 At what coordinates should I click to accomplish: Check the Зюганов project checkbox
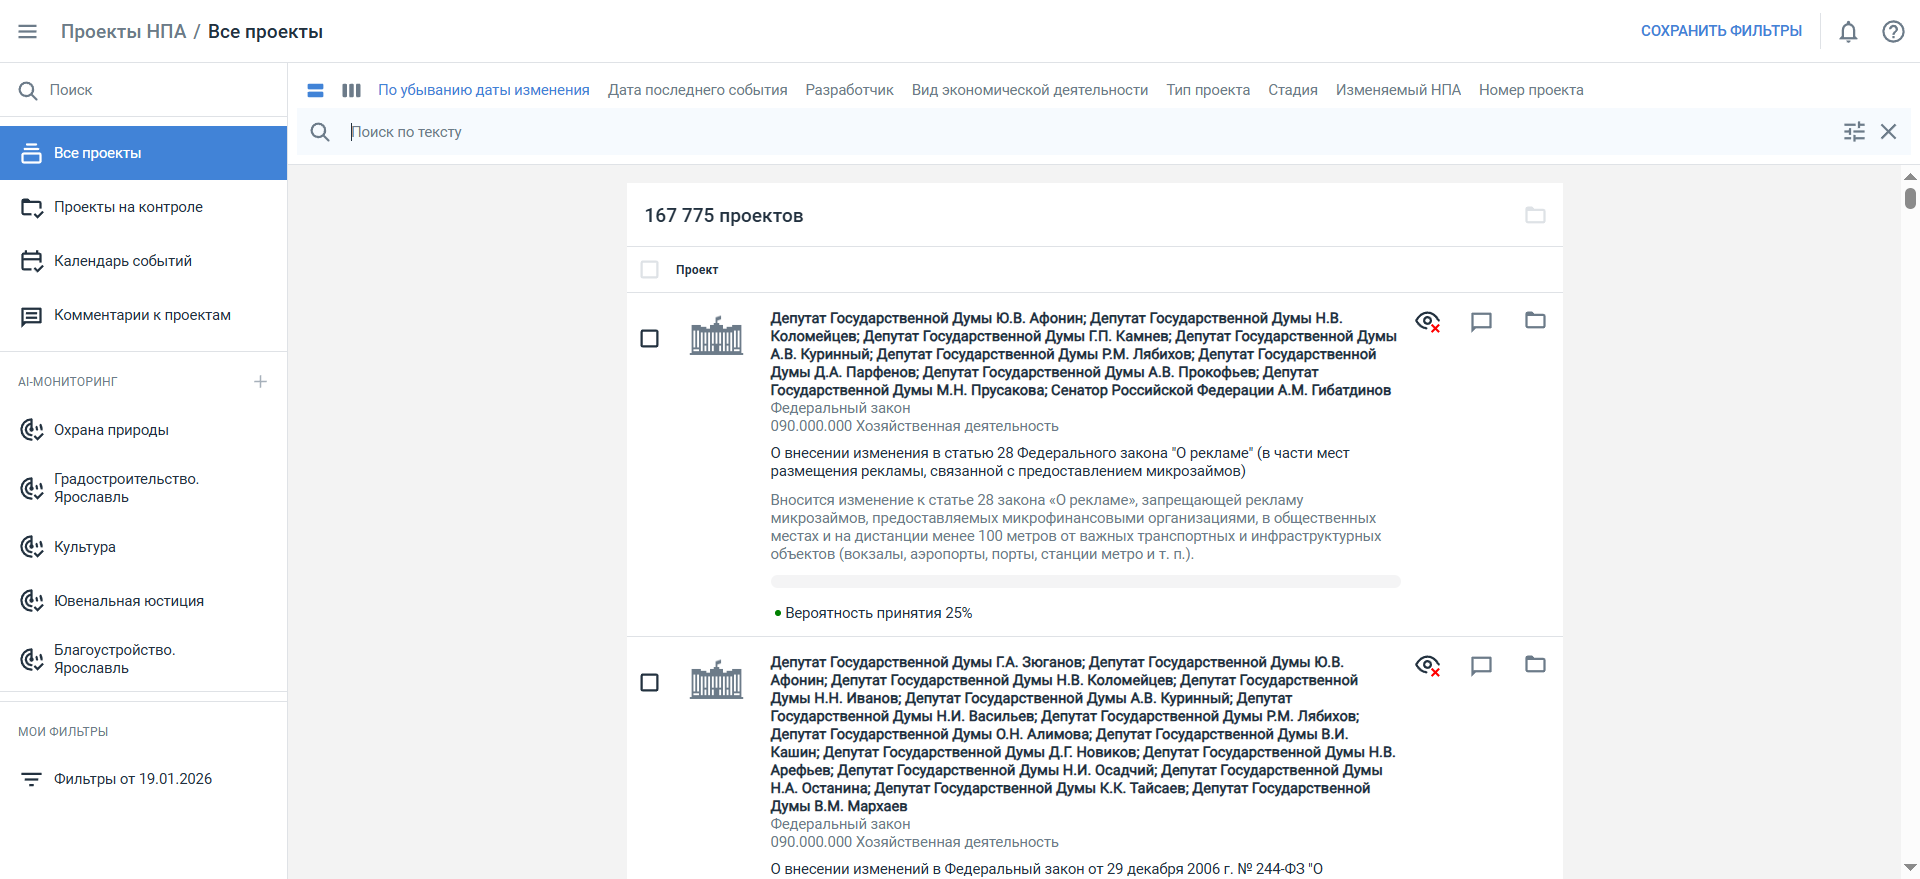650,683
